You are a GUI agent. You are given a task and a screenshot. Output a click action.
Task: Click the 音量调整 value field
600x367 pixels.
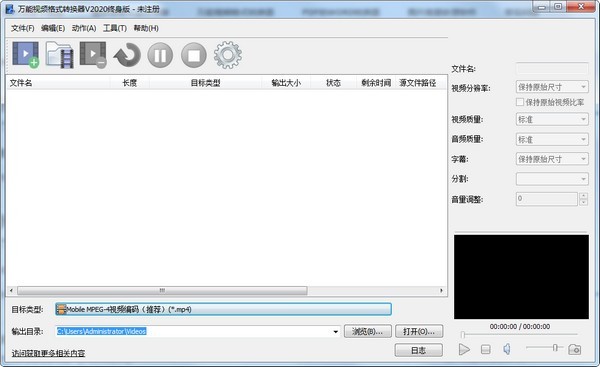click(546, 199)
